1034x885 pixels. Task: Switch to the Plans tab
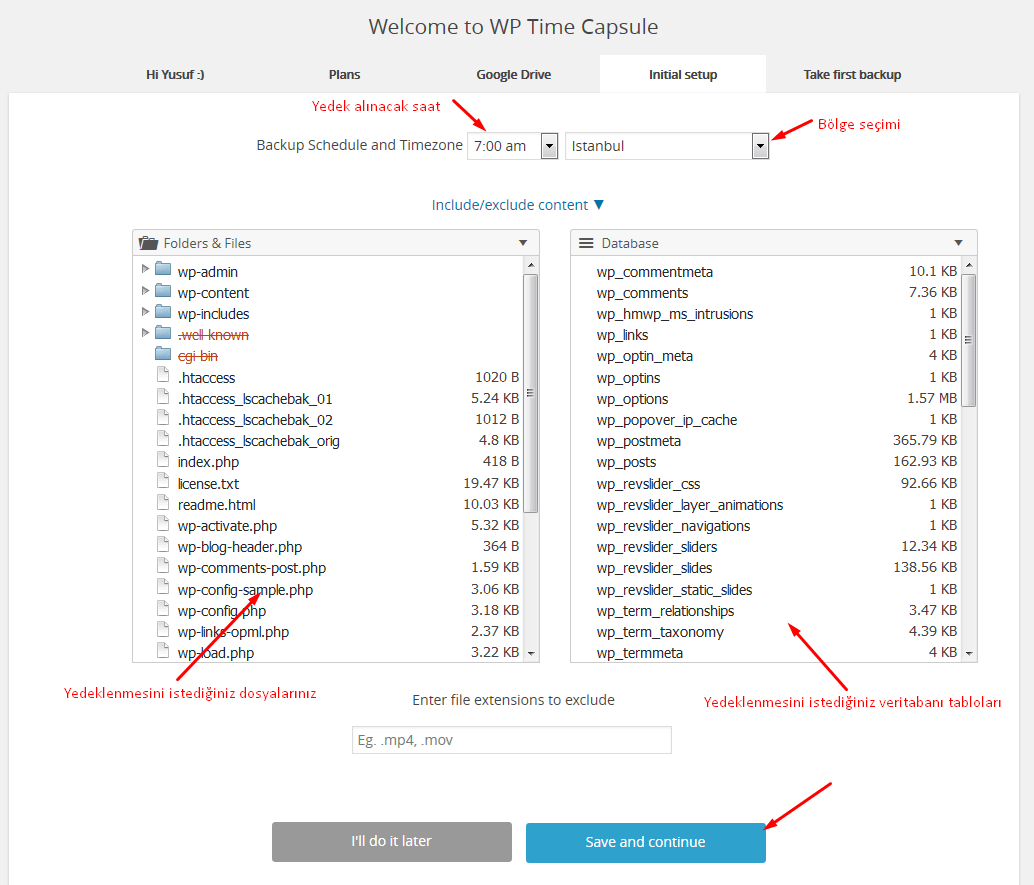tap(344, 73)
